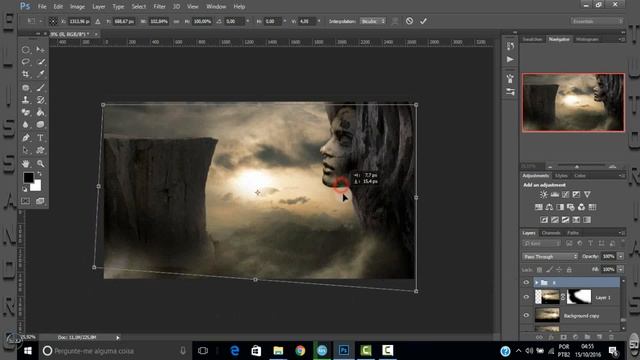Hide the Background copy layer
This screenshot has width=640, height=360.
point(526,315)
